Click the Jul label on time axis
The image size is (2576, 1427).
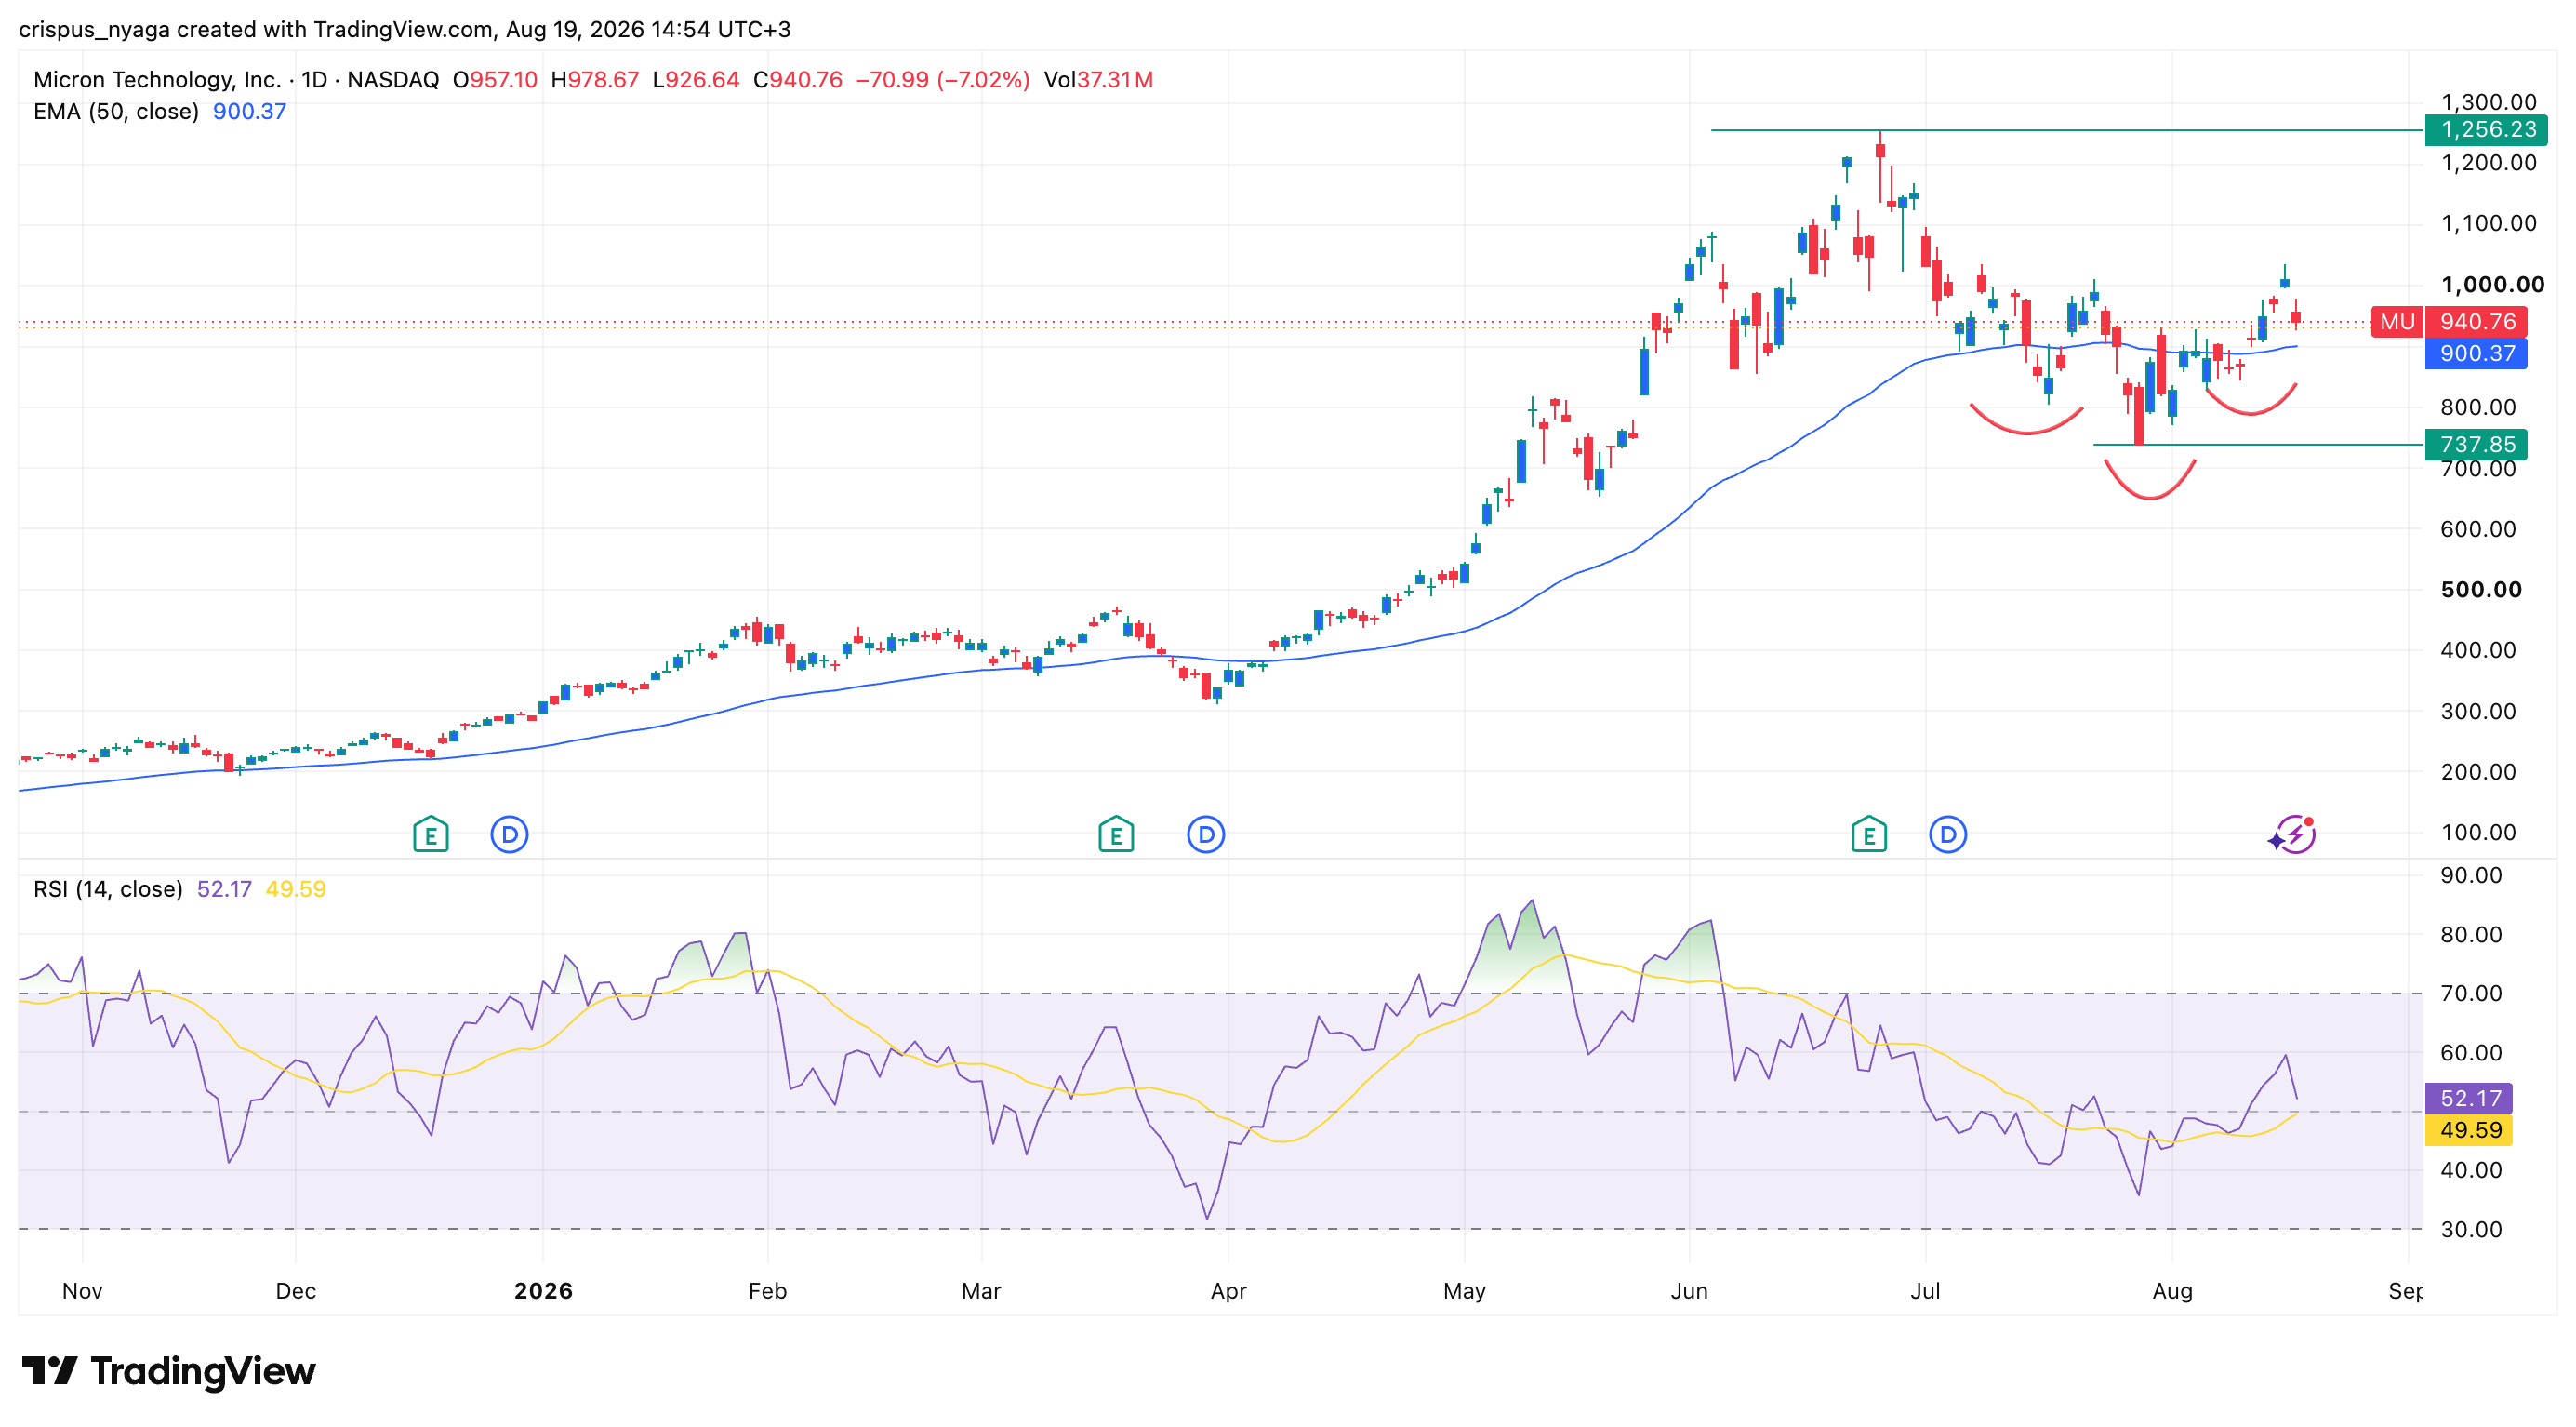click(1925, 1291)
